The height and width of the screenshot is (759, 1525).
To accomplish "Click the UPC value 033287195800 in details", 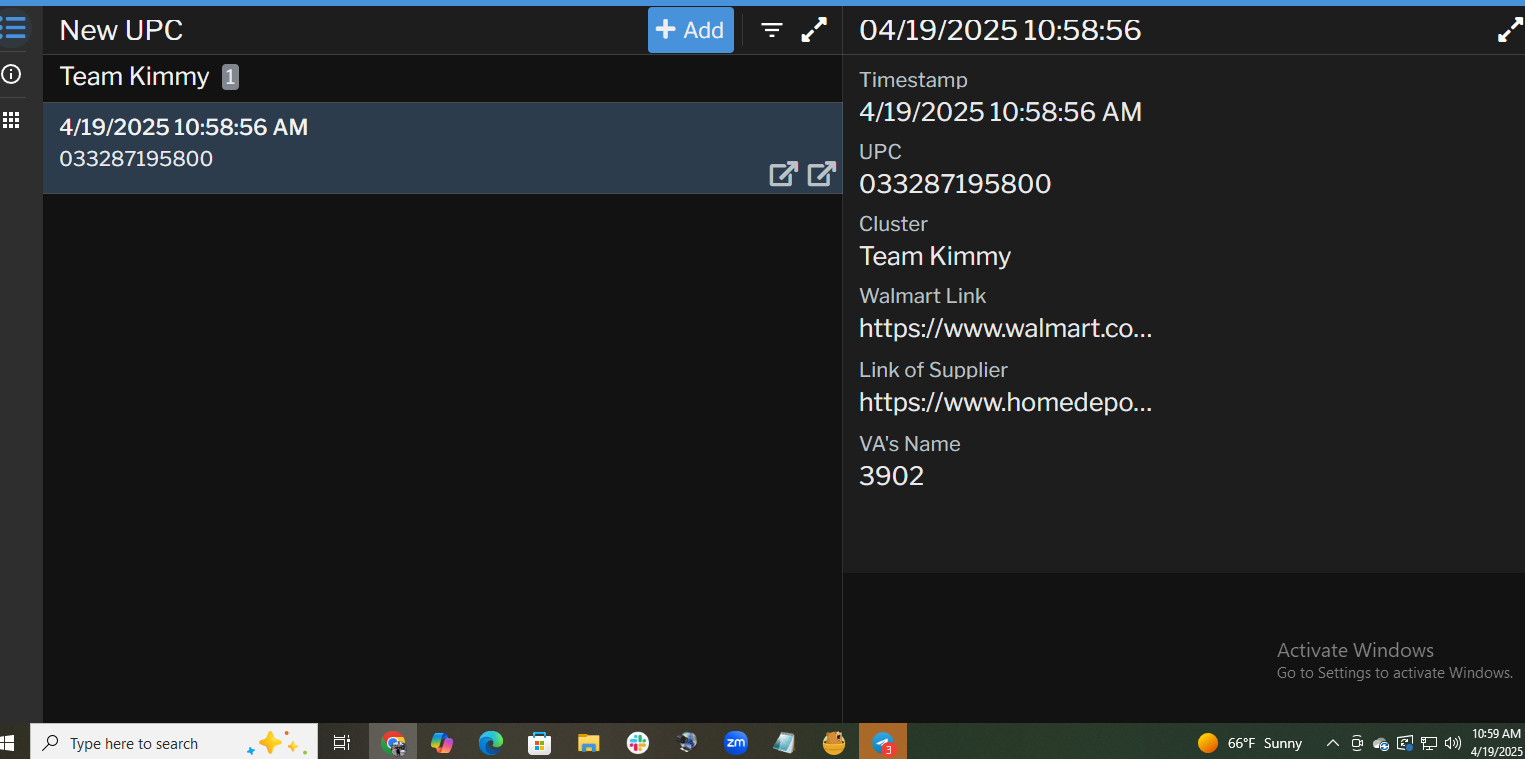I will (955, 184).
